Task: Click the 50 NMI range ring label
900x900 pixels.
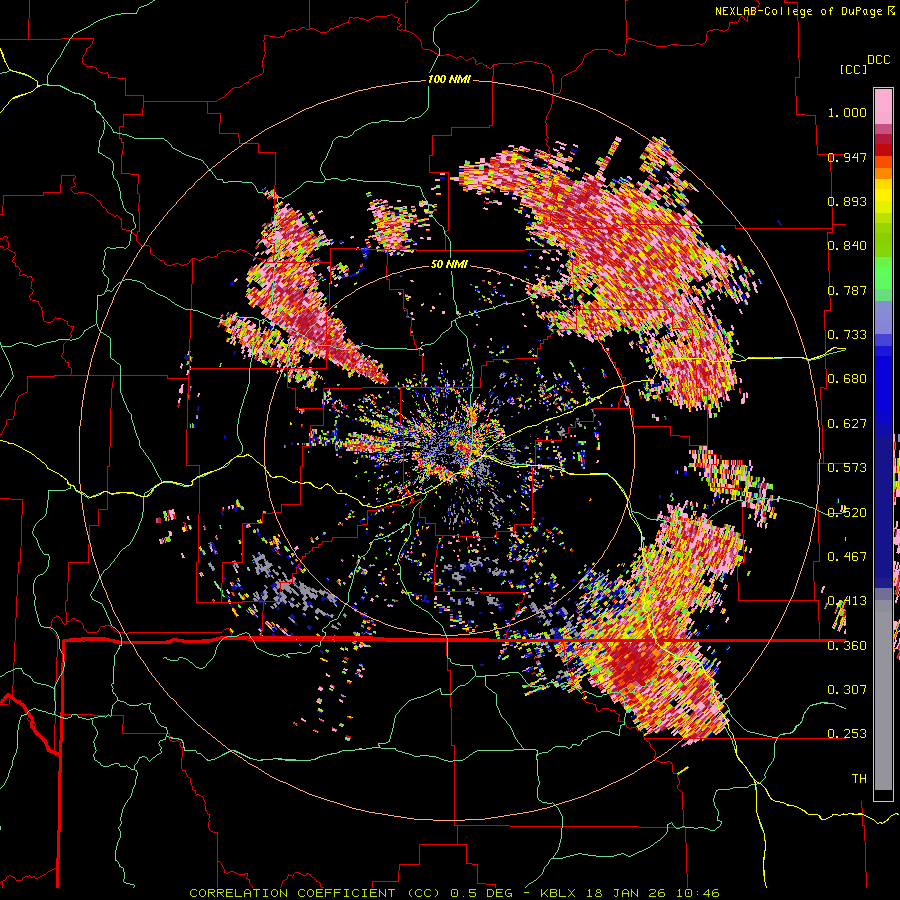Action: [x=449, y=265]
